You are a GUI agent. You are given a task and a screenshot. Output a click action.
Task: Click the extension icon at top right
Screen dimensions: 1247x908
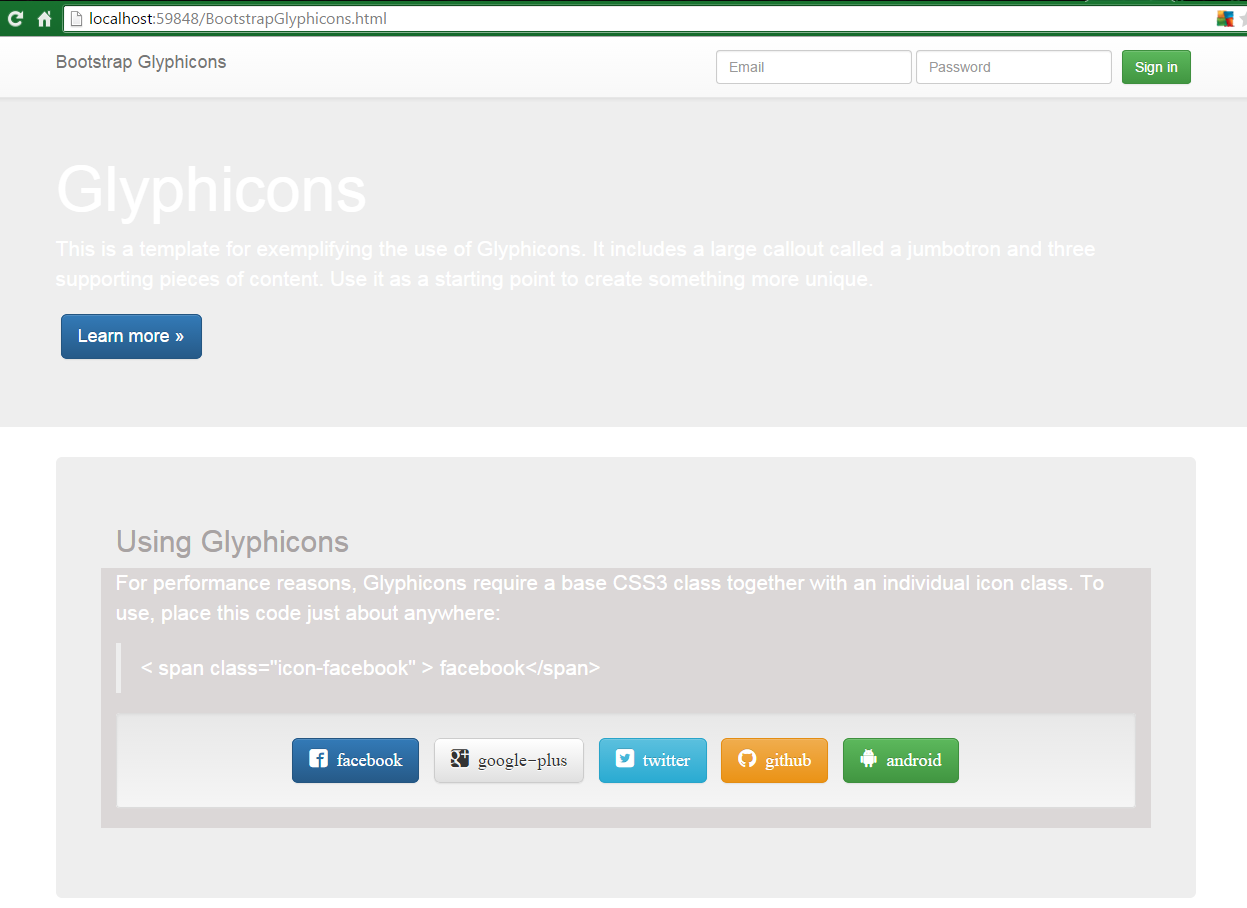click(1227, 17)
